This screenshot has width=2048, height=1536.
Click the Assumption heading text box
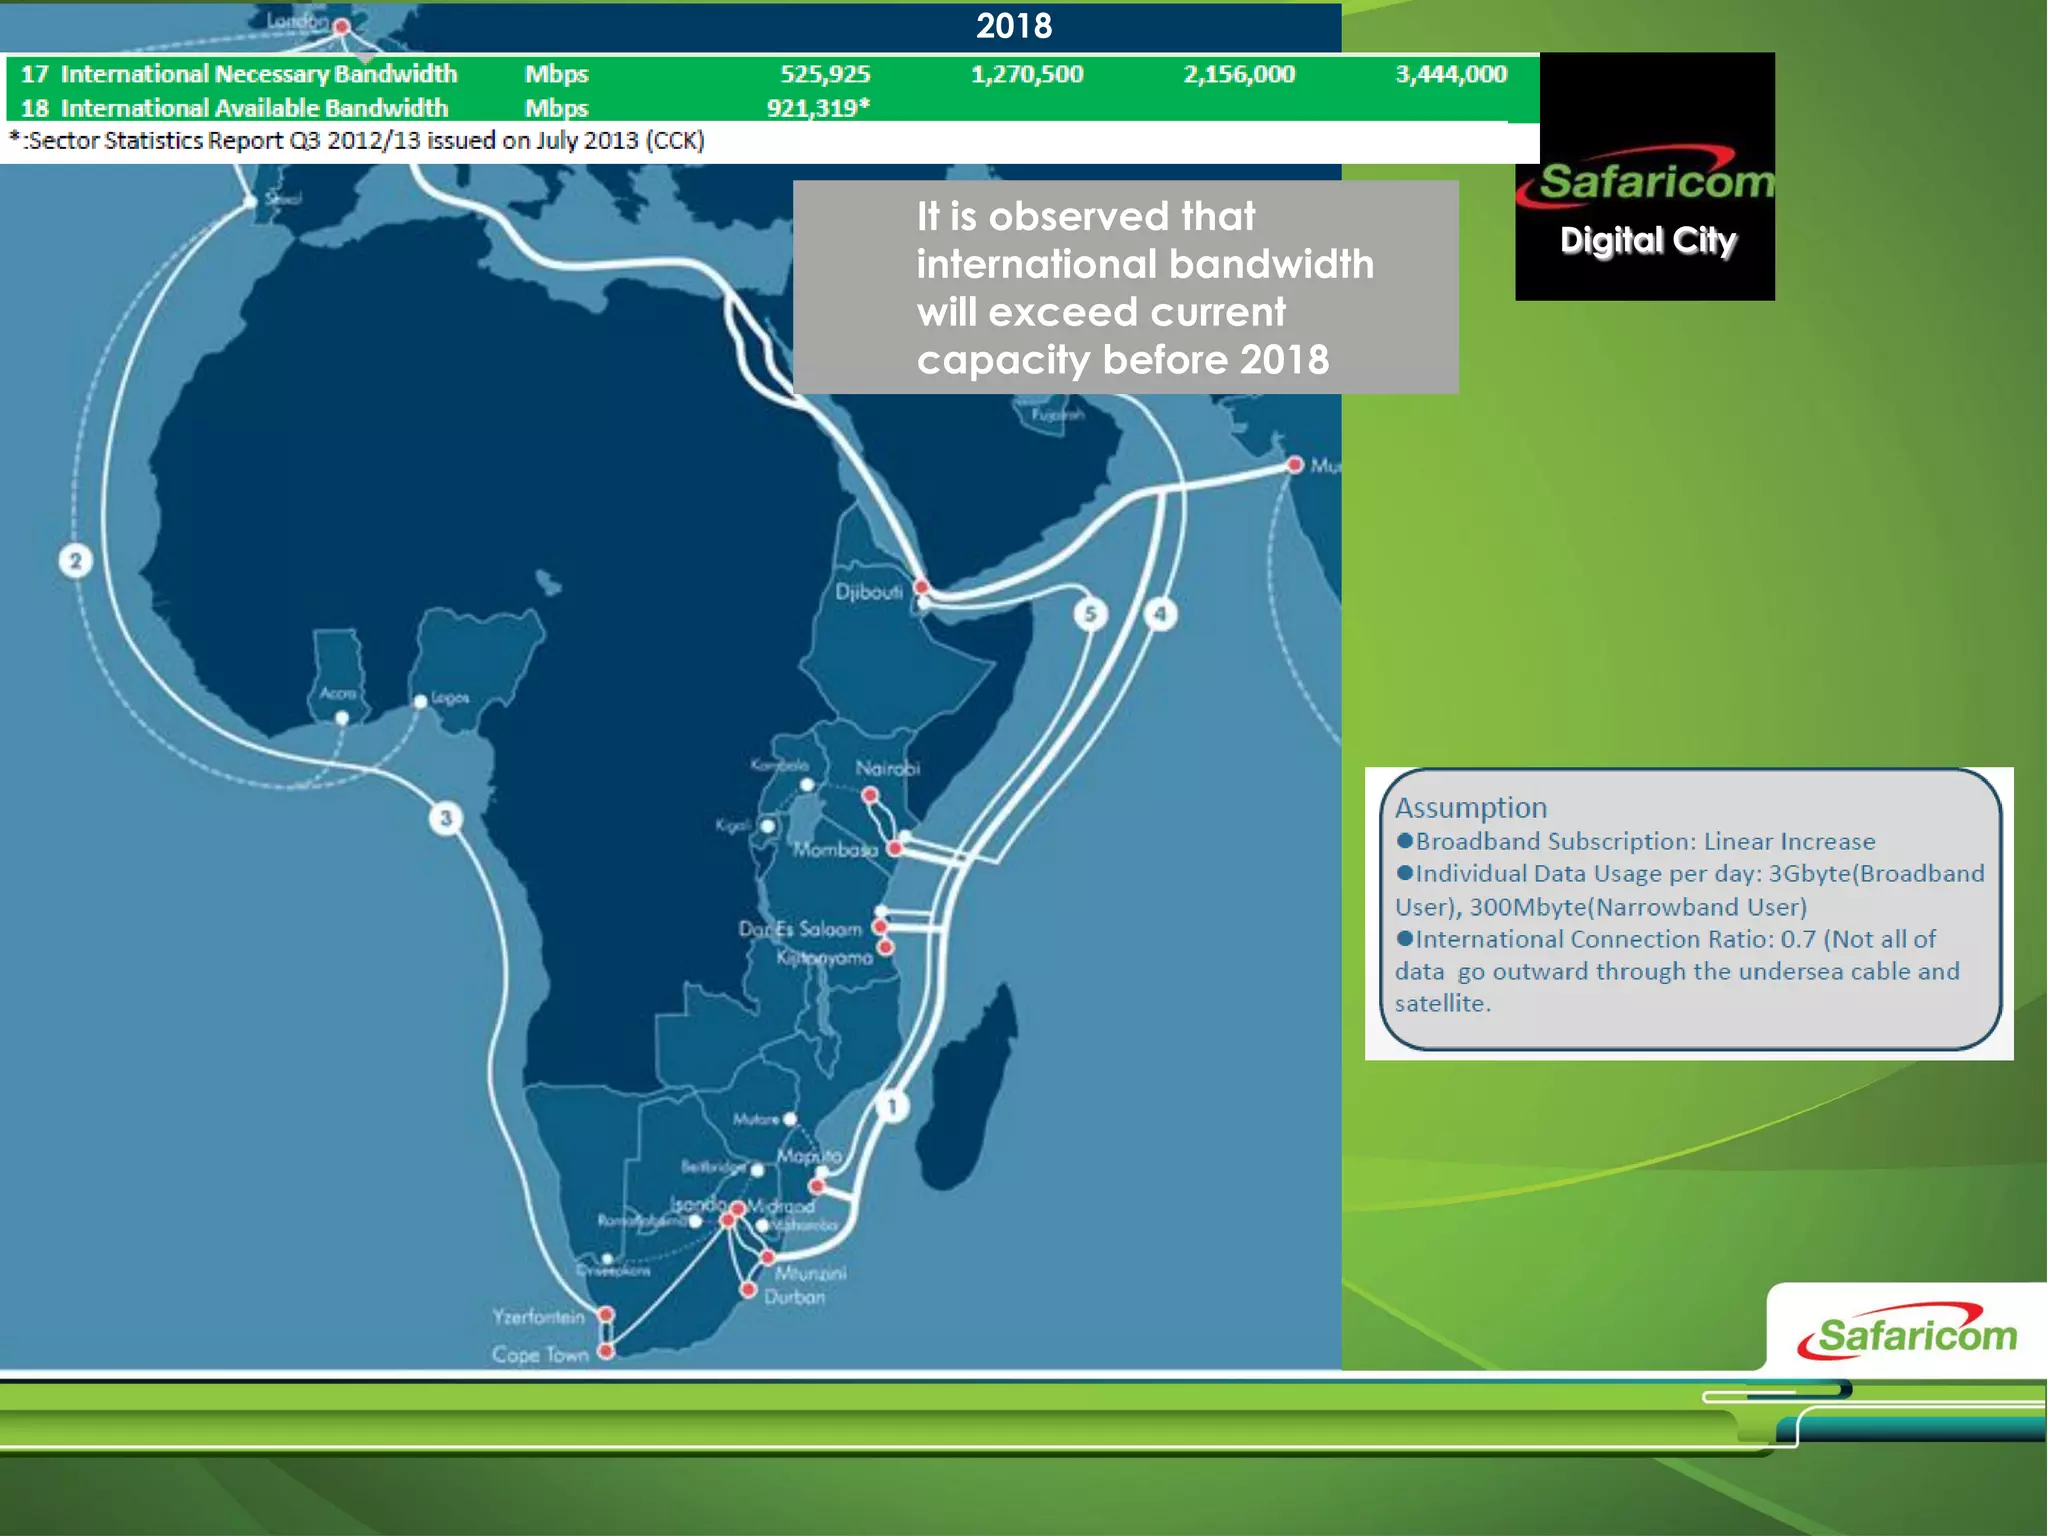coord(1470,807)
